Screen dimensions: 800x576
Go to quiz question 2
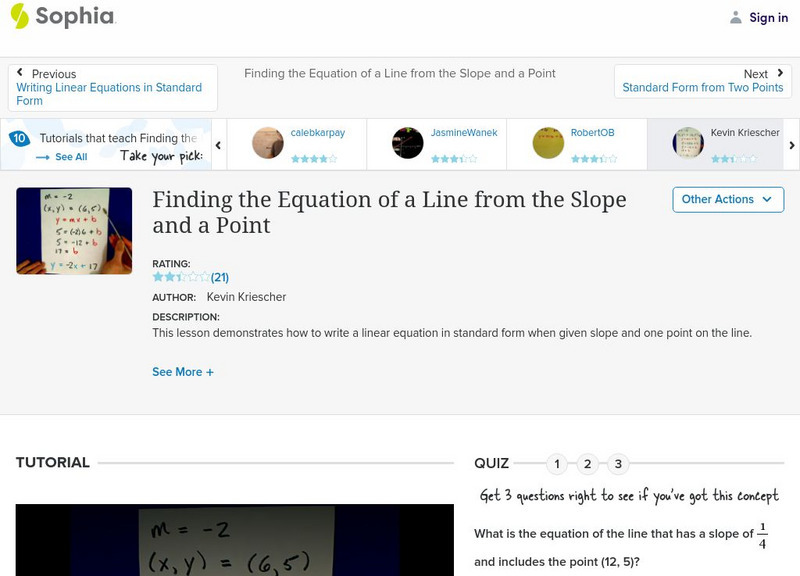coord(588,464)
